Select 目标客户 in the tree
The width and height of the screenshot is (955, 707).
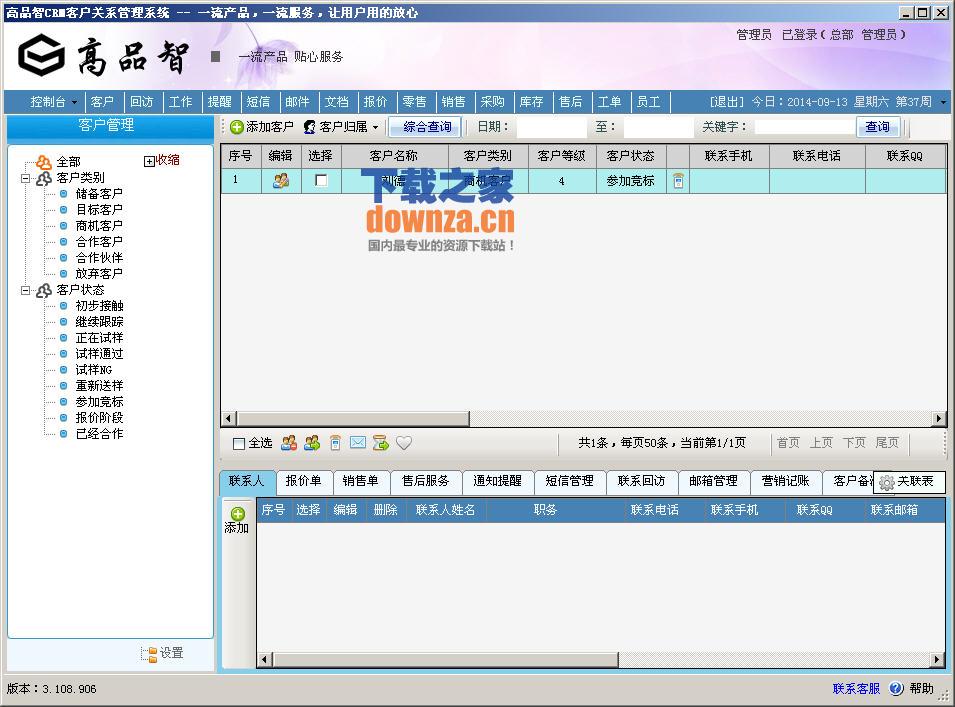point(99,209)
